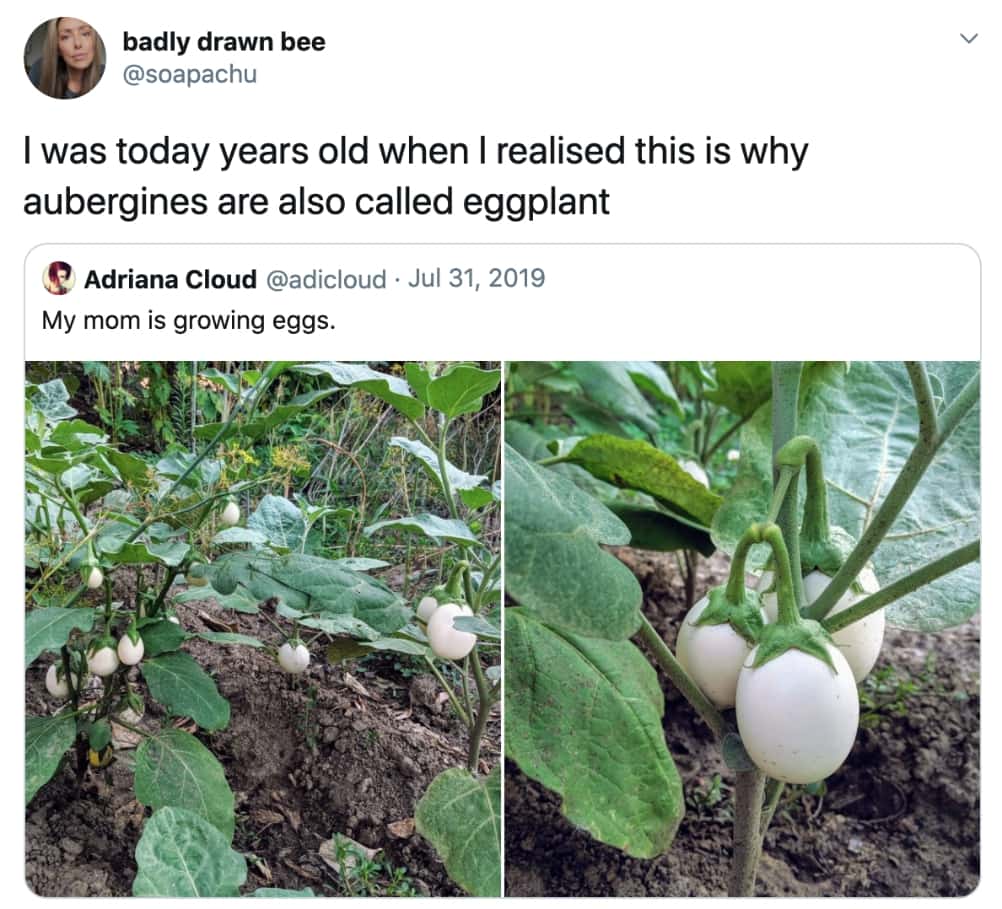Open the Jul 31, 2019 timestamp
Screen dimensions: 1002x909
pyautogui.click(x=476, y=278)
